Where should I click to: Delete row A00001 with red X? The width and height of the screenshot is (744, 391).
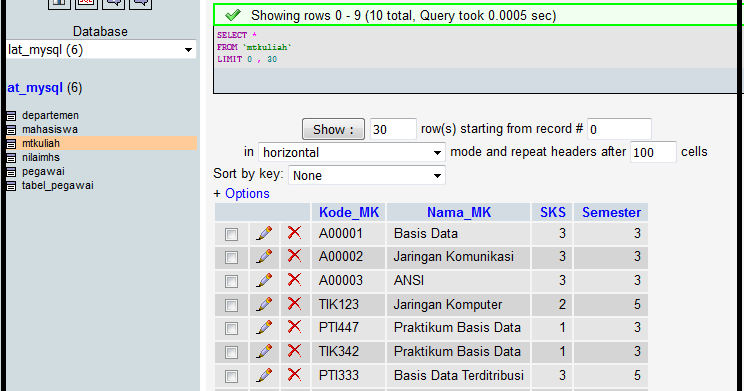(x=294, y=233)
